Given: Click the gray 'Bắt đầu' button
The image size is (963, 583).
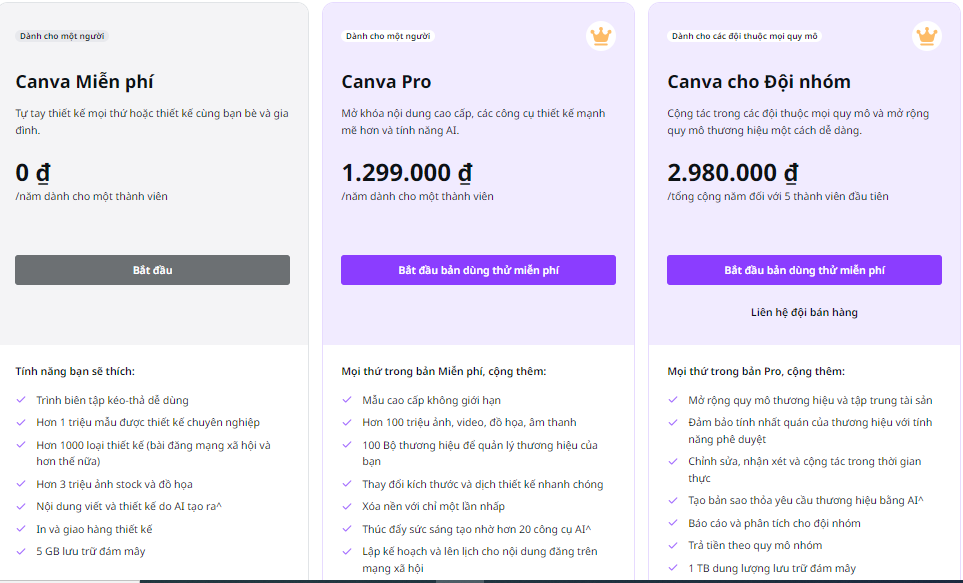Looking at the screenshot, I should pos(152,270).
